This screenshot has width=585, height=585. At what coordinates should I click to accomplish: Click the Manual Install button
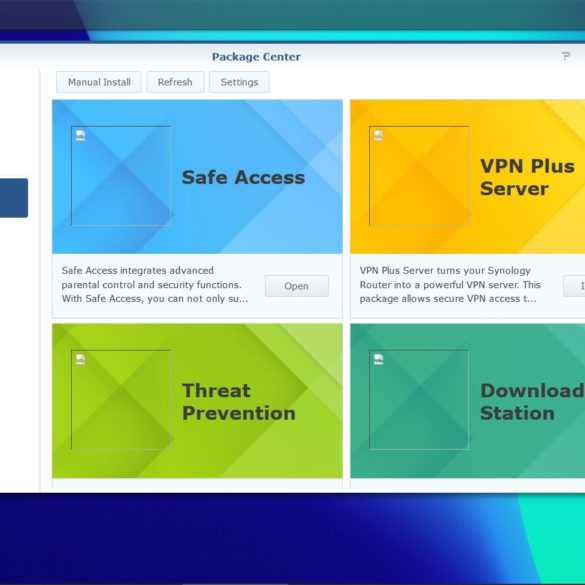pos(99,82)
